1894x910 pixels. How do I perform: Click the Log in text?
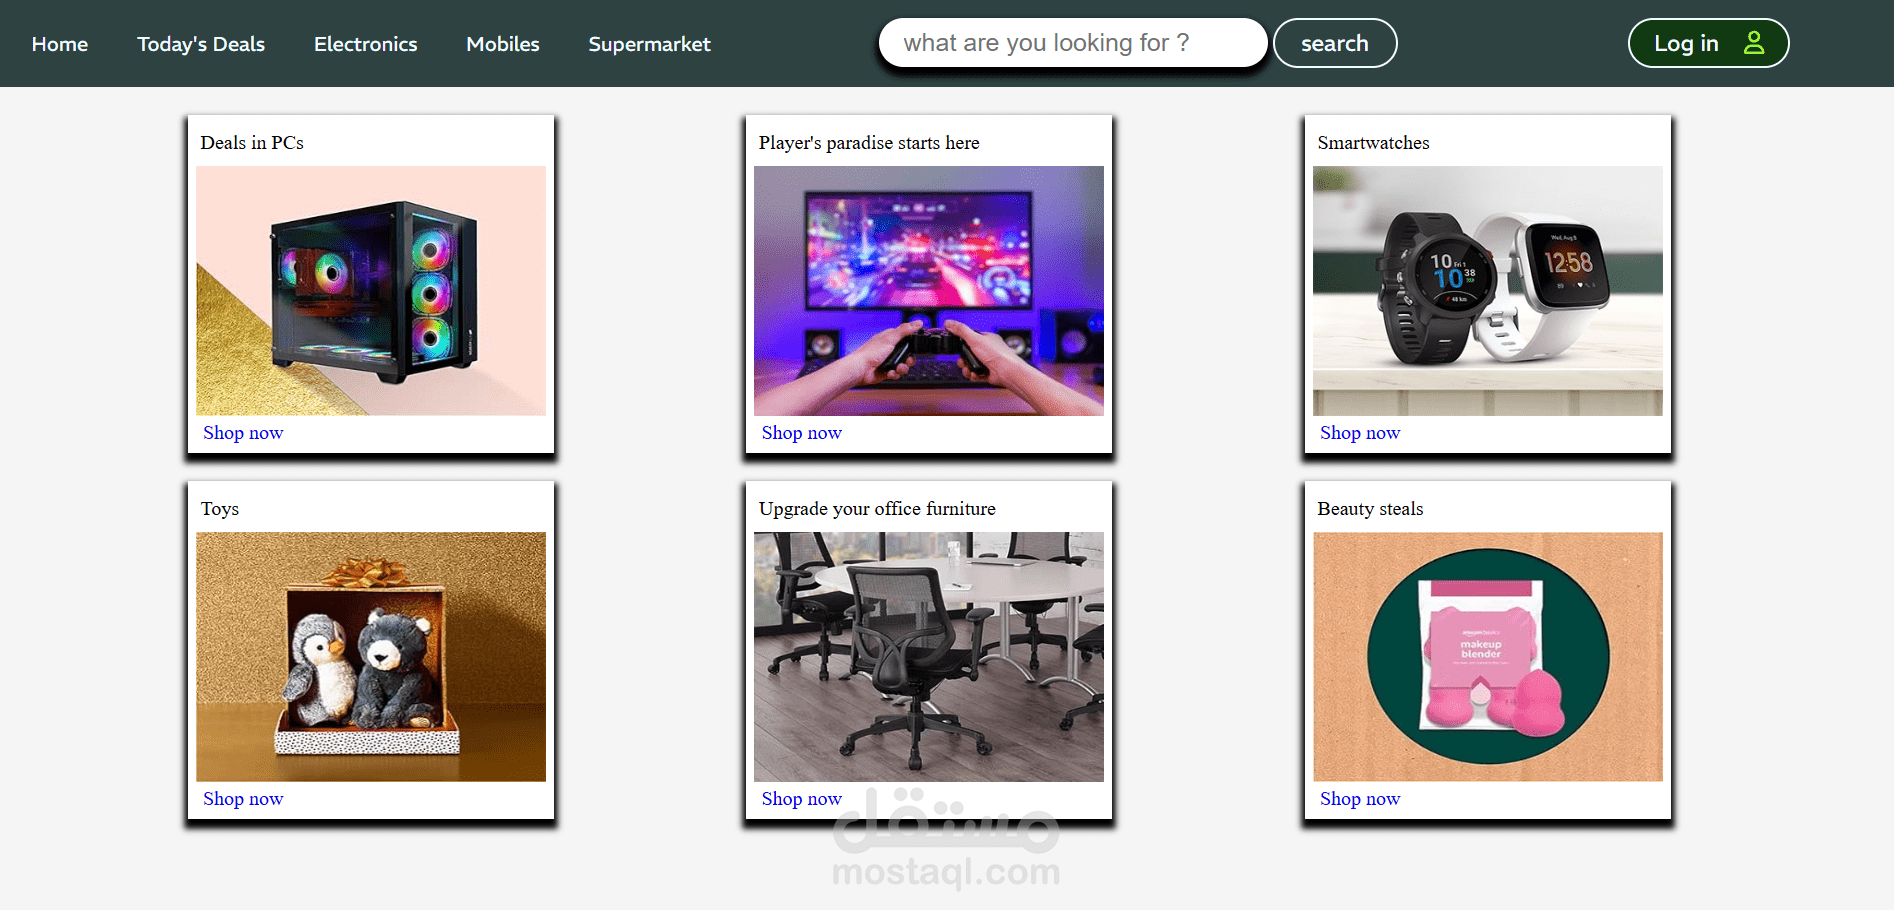(1686, 43)
